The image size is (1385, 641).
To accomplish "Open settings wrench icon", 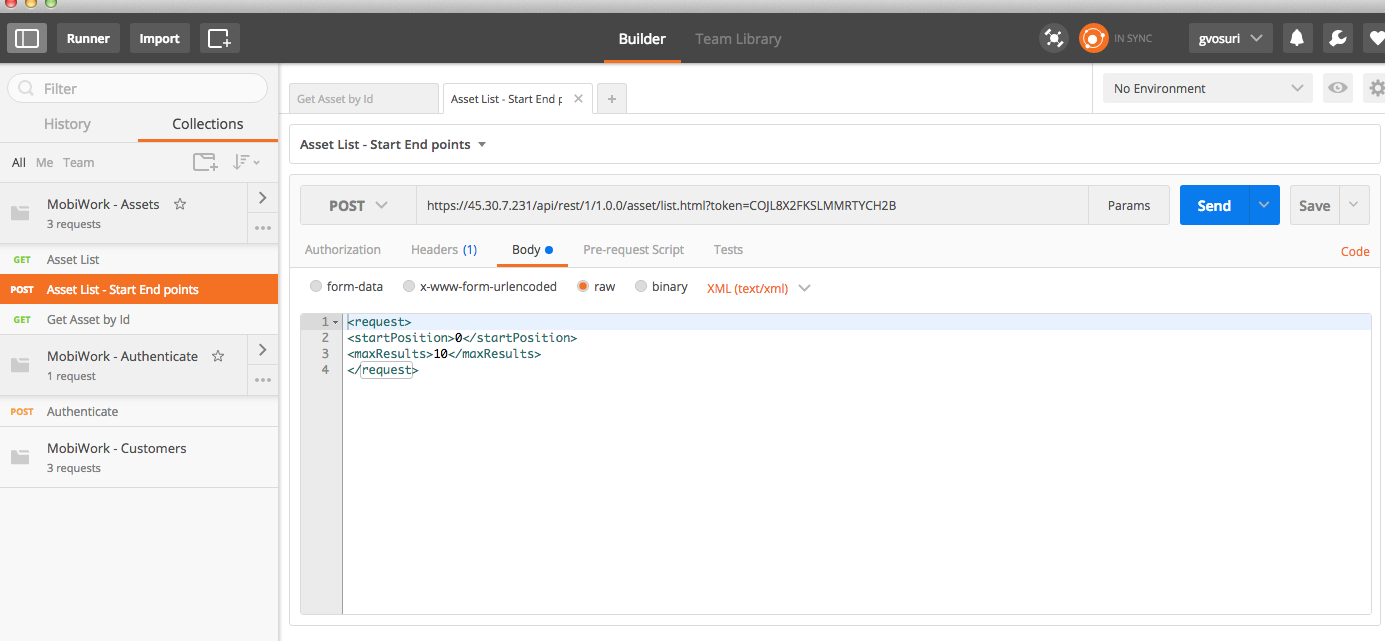I will (1337, 39).
